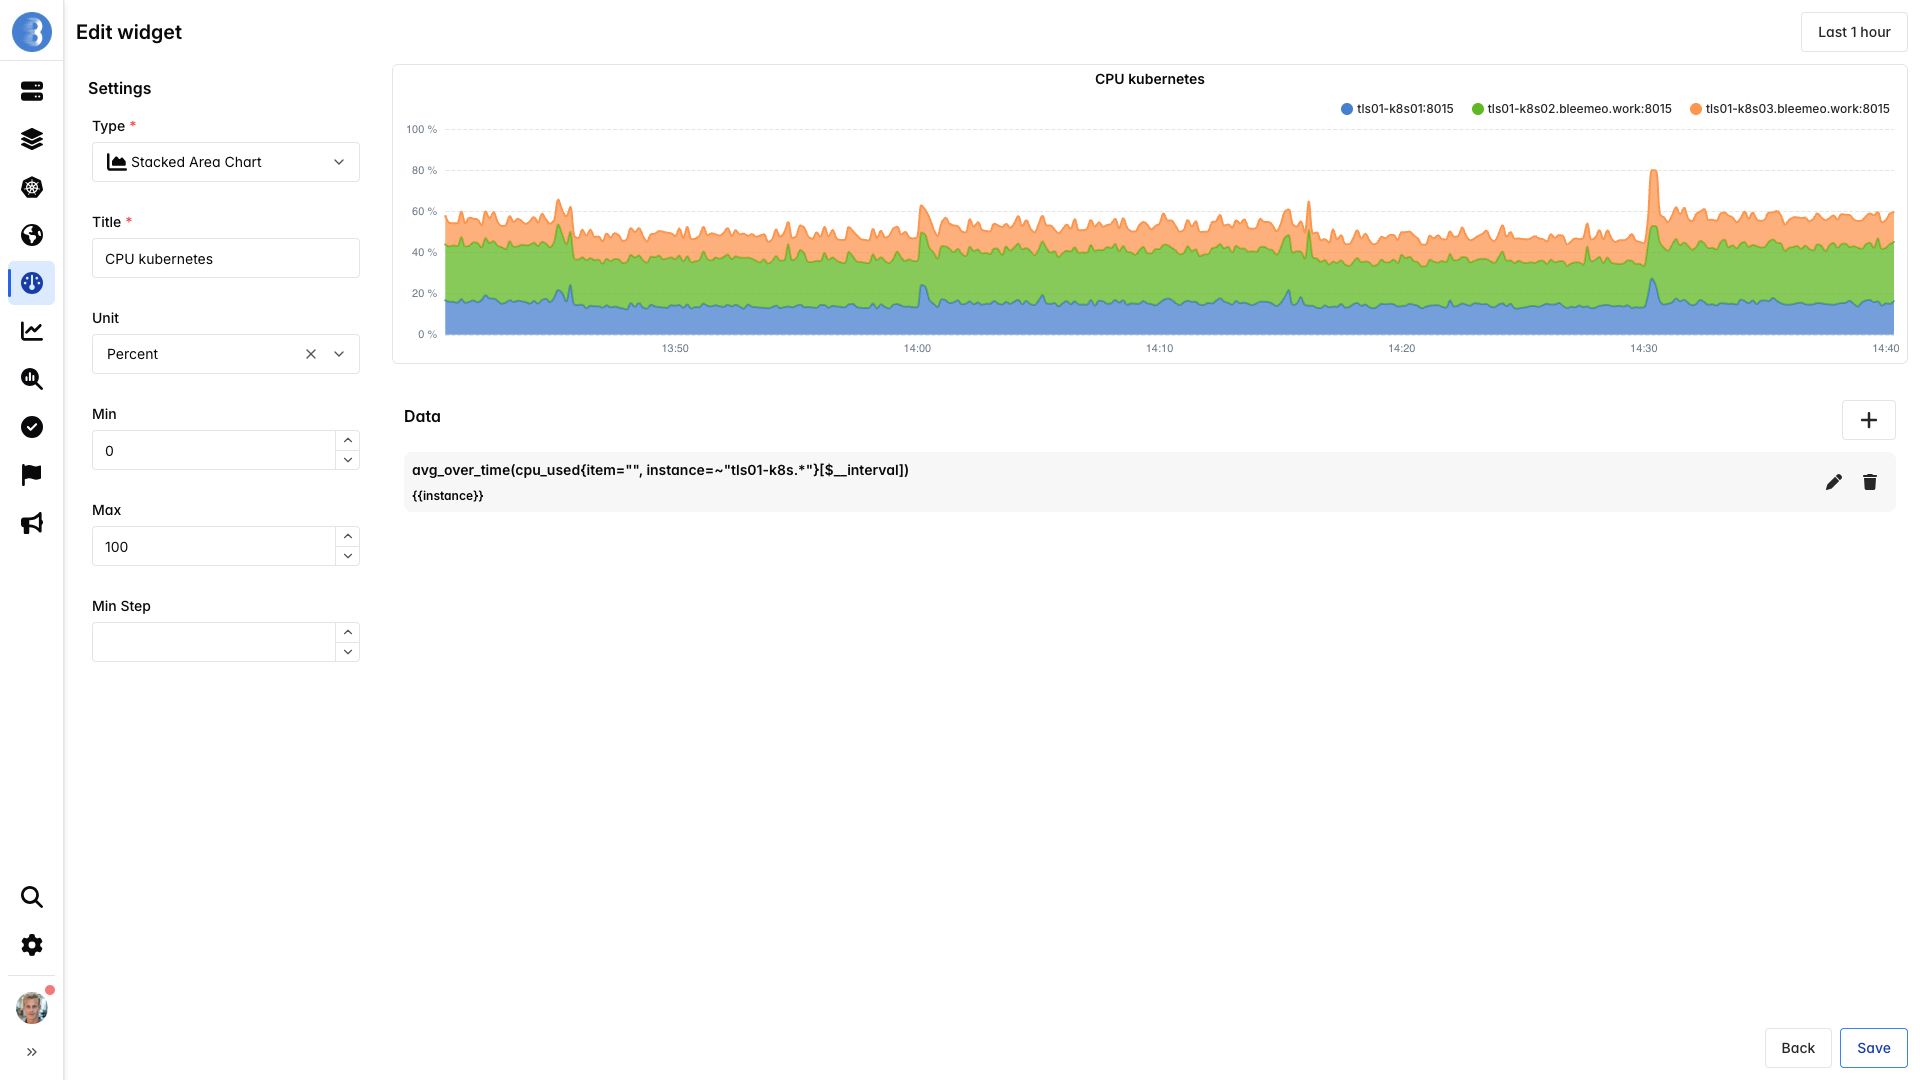Edit the avg_over_time query with pencil icon
The width and height of the screenshot is (1920, 1080).
(x=1834, y=482)
